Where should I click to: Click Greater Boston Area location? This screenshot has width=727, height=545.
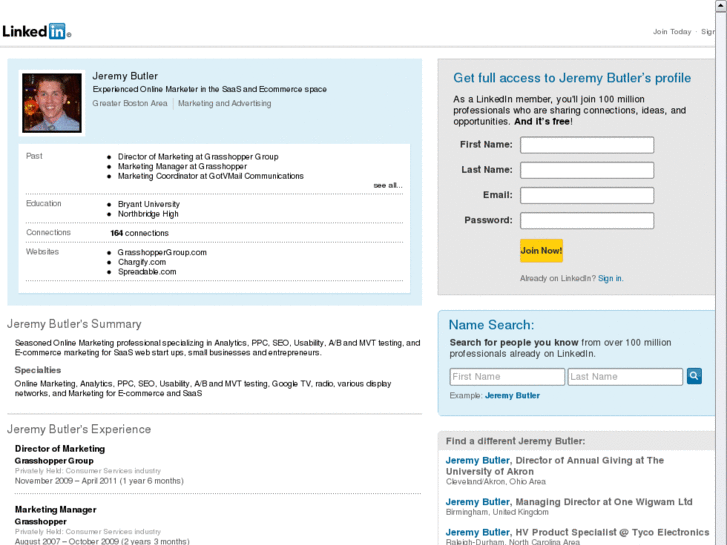[x=129, y=103]
